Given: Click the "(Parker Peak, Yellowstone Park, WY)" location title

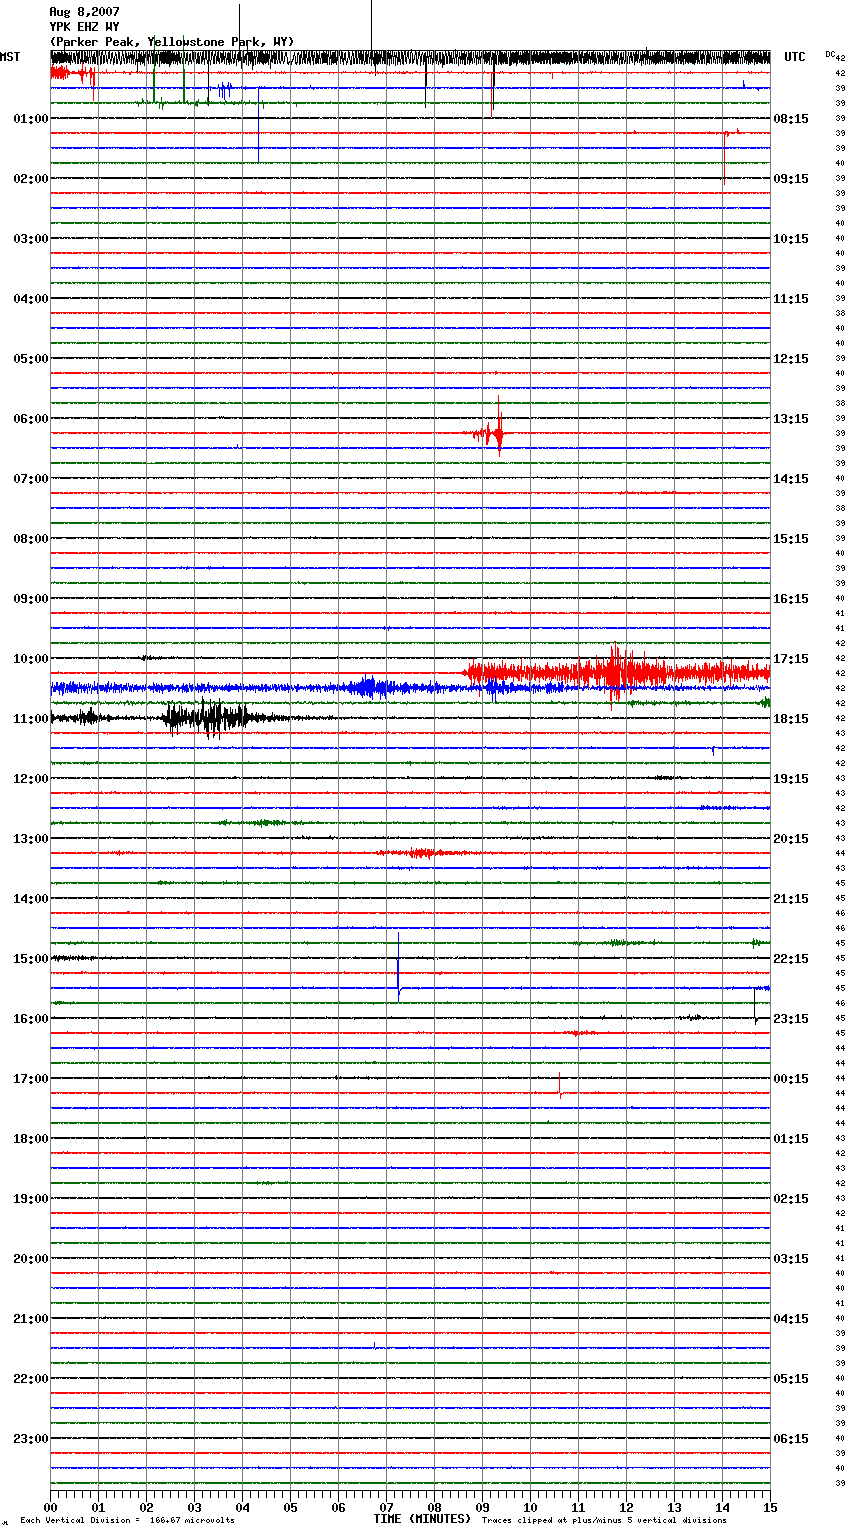Looking at the screenshot, I should point(172,42).
